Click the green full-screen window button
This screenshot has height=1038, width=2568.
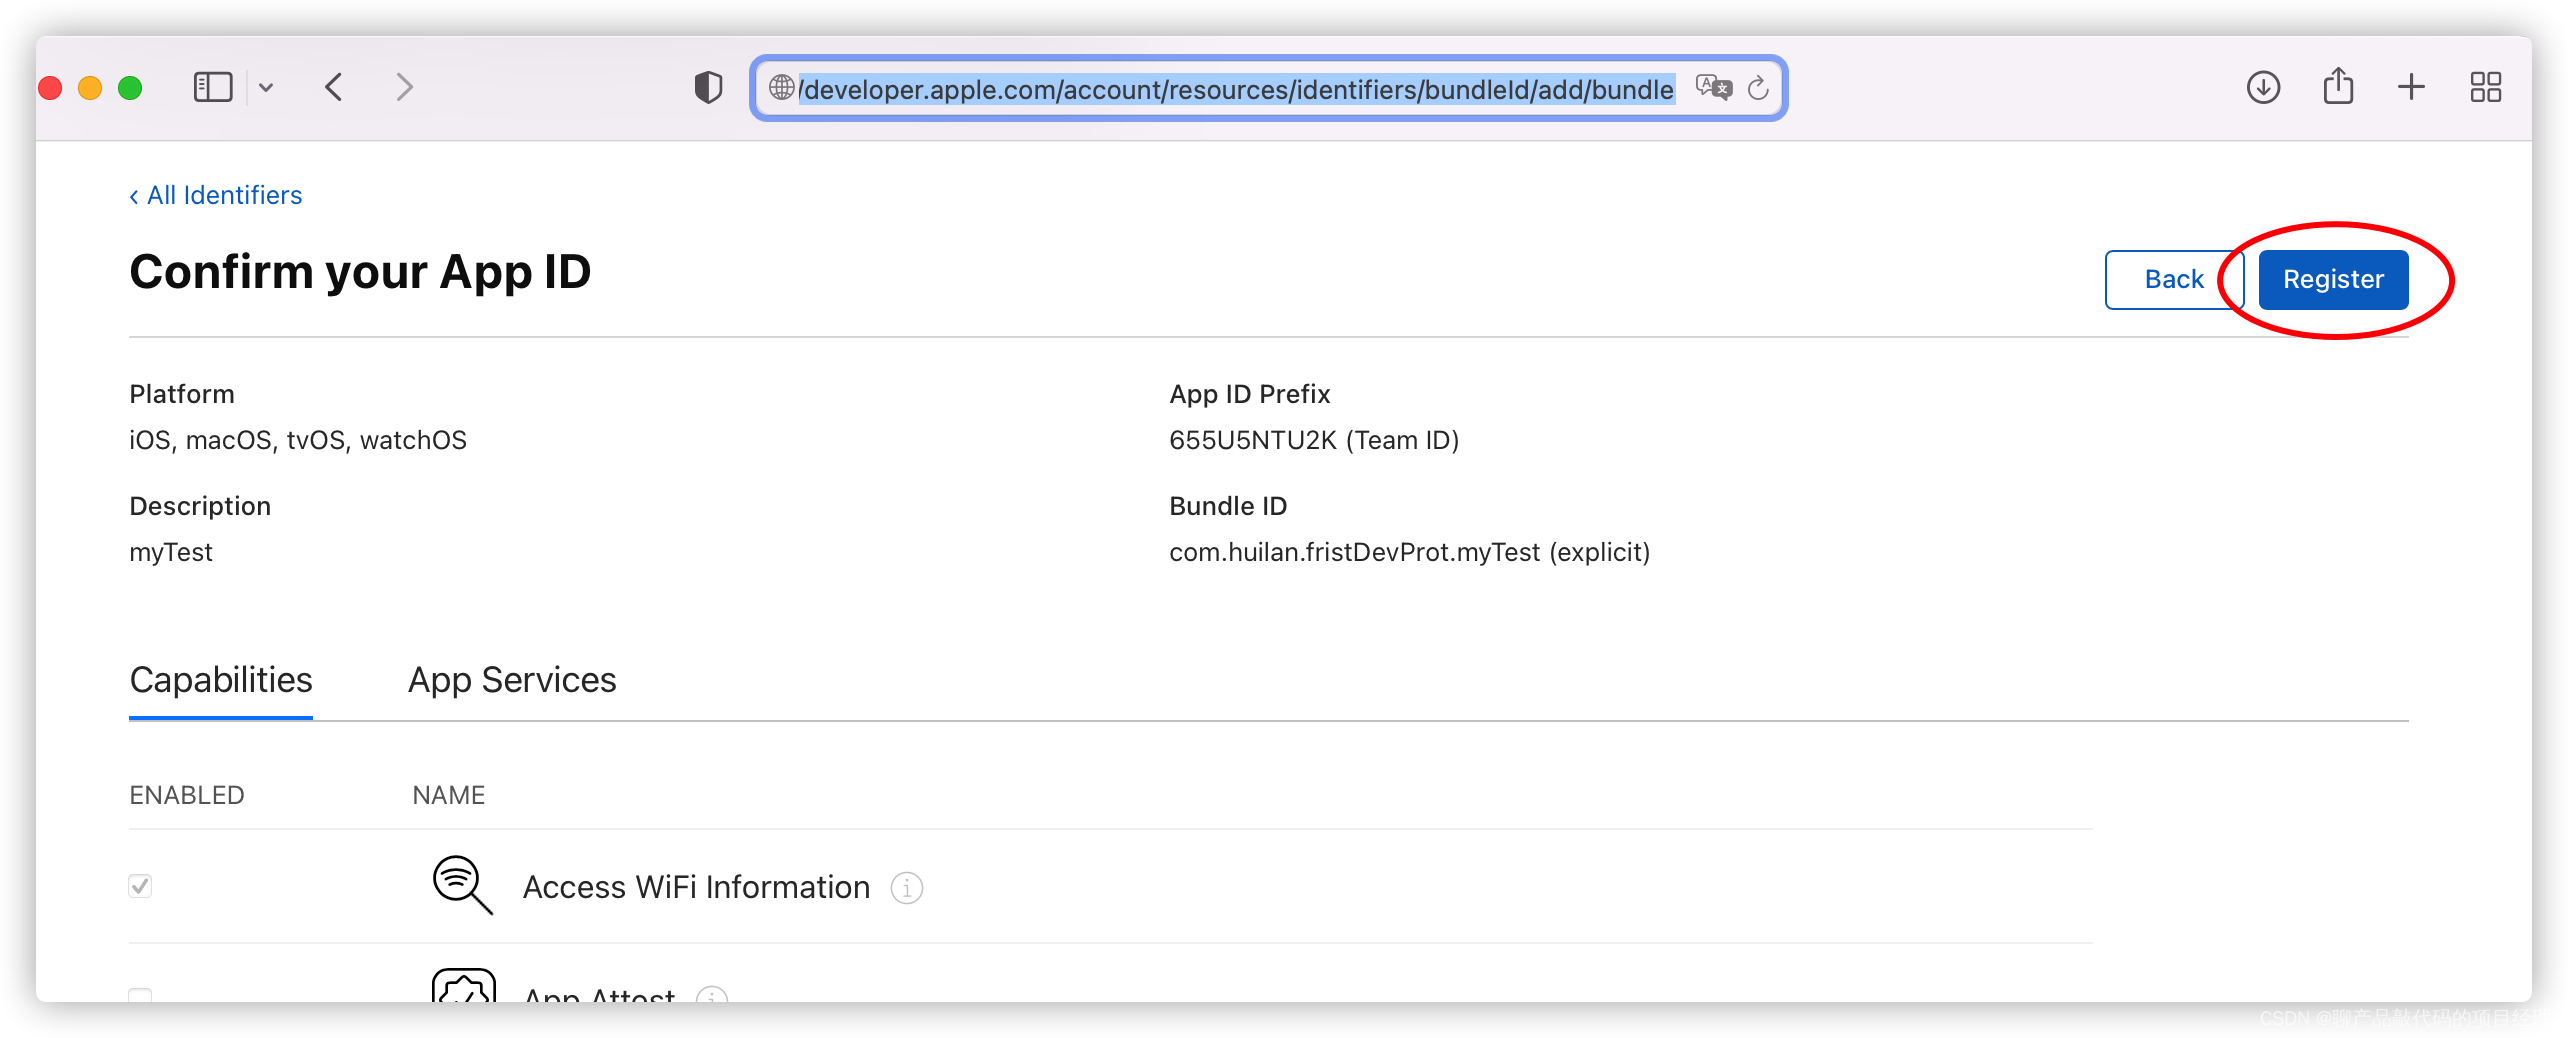[x=130, y=88]
